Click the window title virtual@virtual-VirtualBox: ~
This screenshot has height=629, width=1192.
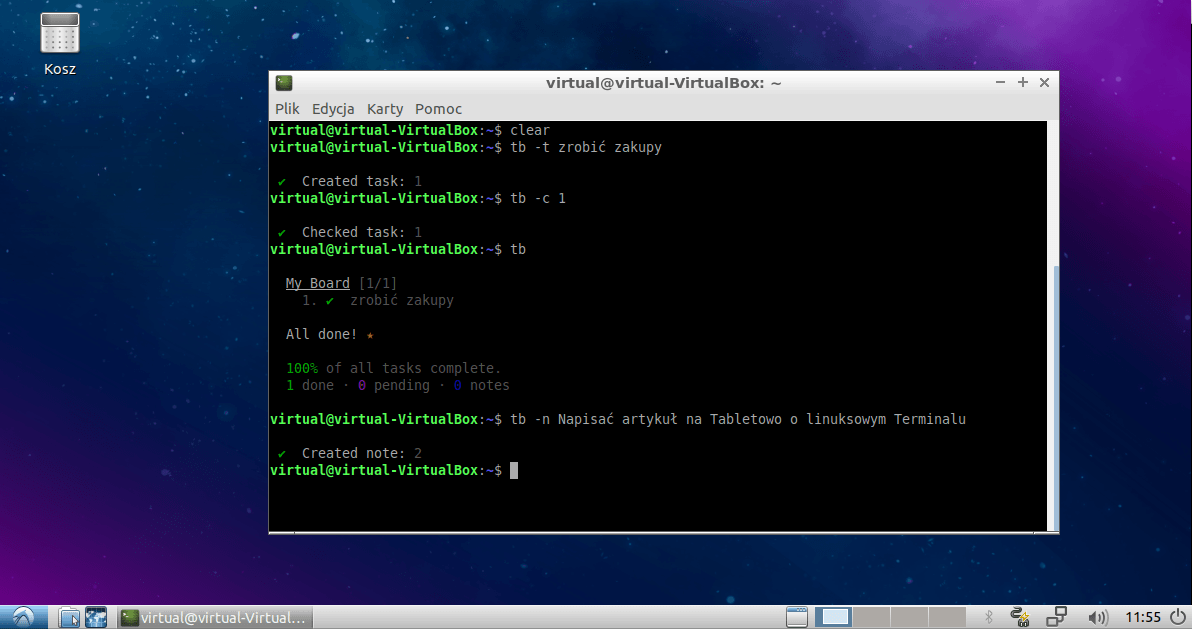[x=663, y=83]
